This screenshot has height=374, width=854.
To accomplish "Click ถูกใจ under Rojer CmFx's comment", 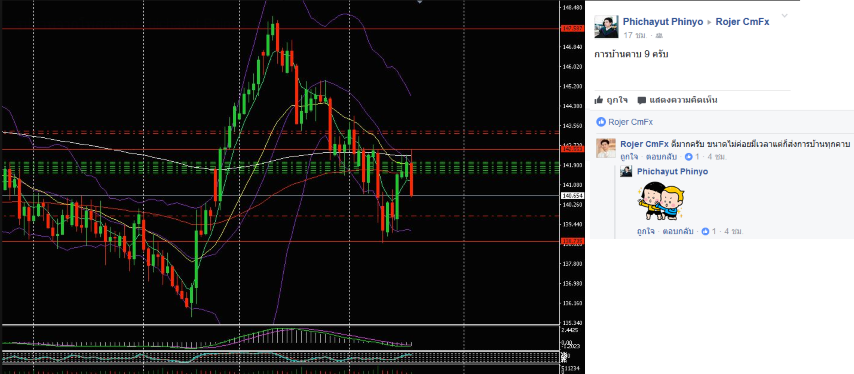I will [629, 157].
